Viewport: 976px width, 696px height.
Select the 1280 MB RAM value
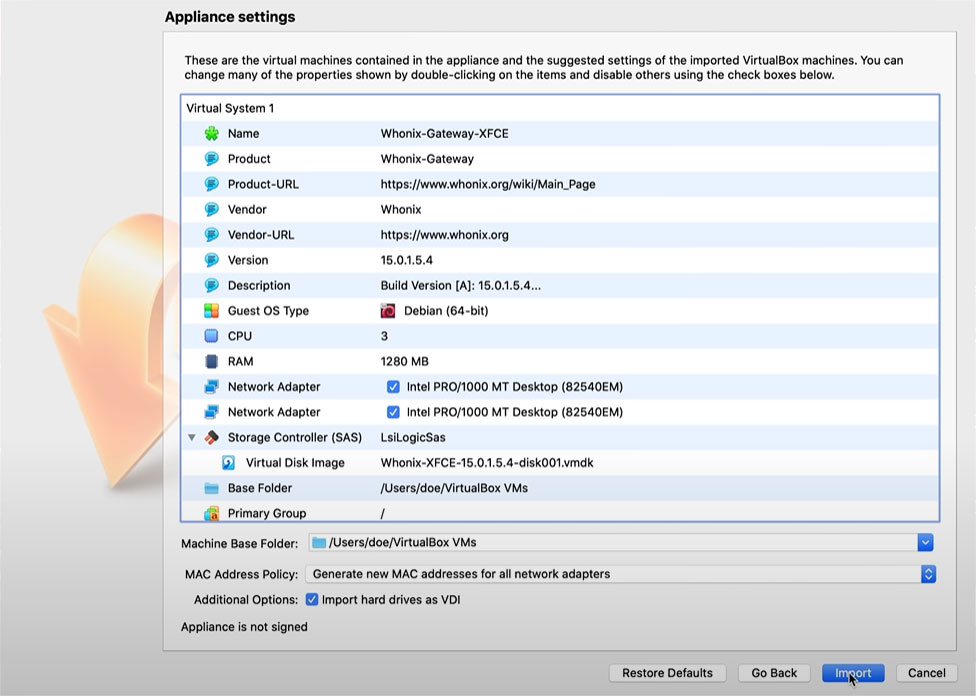405,361
